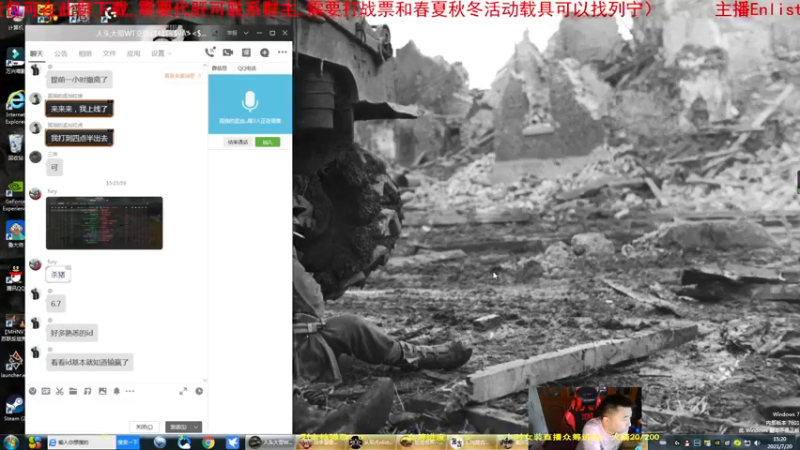Image resolution: width=800 pixels, height=450 pixels.
Task: Open Internet Explorer desktop shortcut
Action: [x=15, y=107]
